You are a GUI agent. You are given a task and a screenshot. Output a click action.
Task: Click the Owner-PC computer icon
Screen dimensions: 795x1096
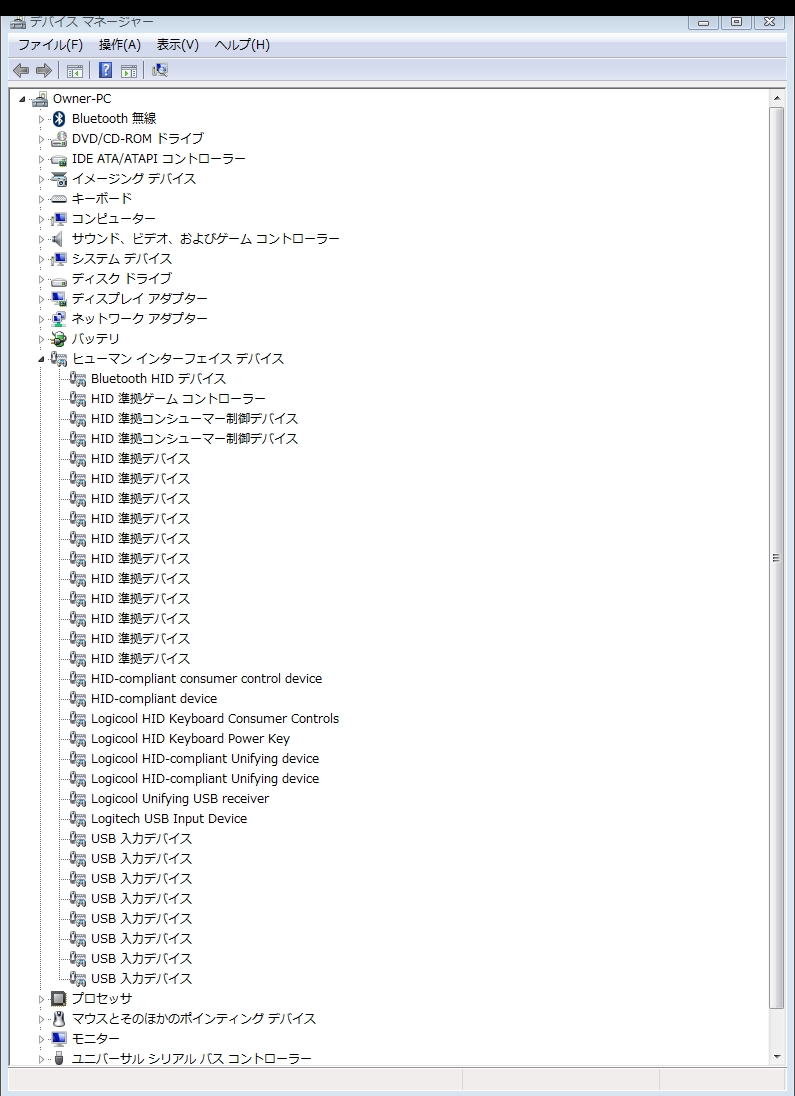tap(41, 99)
